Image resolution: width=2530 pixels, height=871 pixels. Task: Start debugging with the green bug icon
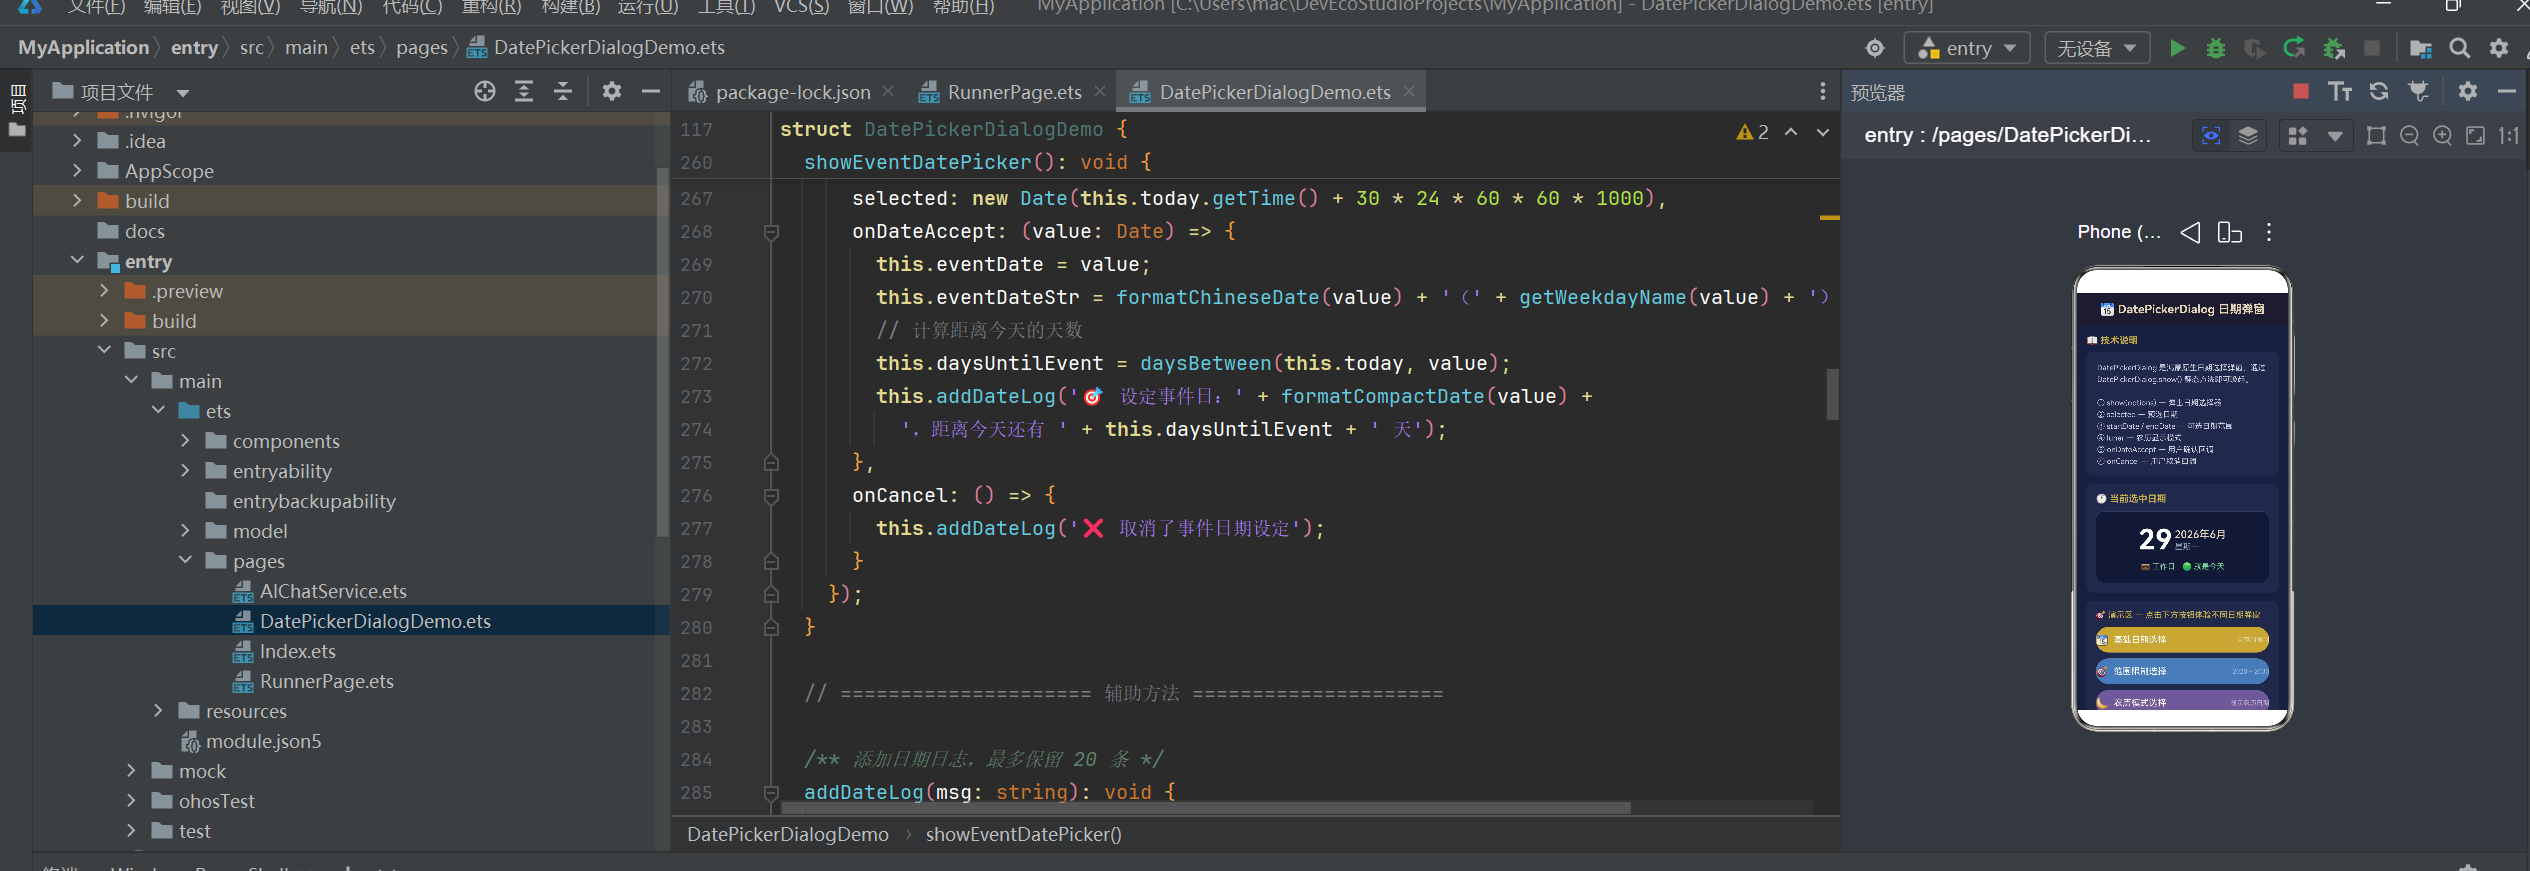coord(2215,48)
